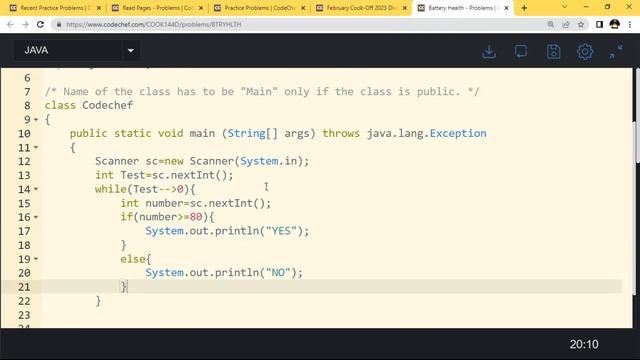Viewport: 640px width, 360px height.
Task: Download code using the download icon
Action: tap(489, 52)
